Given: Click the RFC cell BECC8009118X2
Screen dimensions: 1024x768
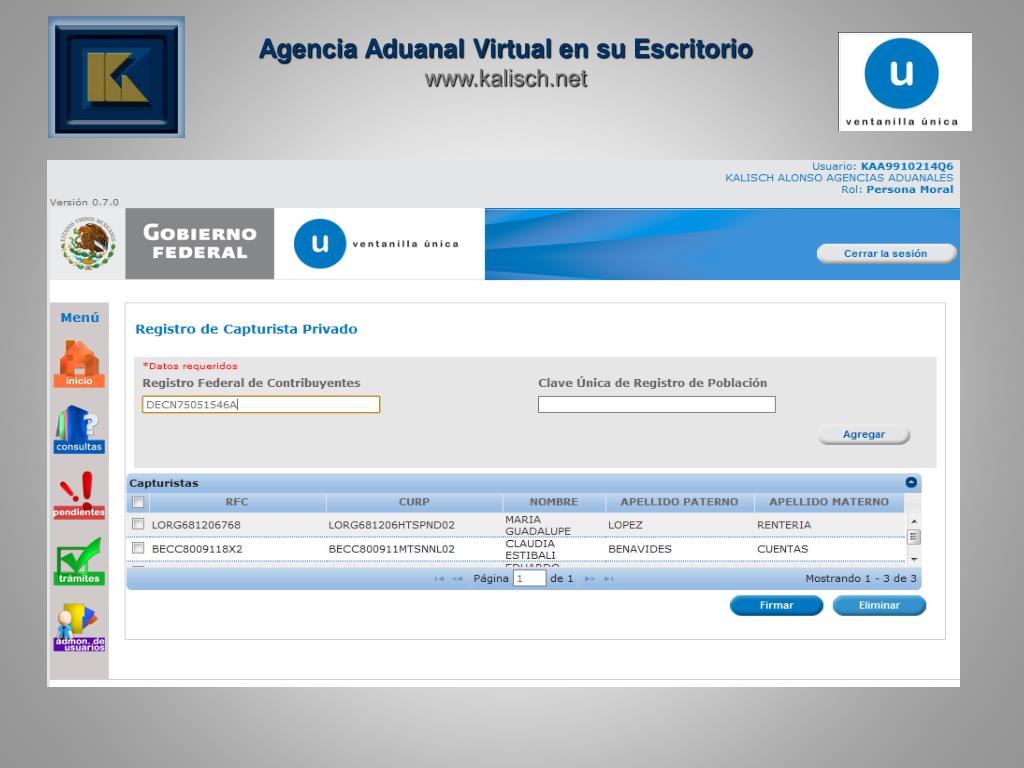Looking at the screenshot, I should [197, 549].
